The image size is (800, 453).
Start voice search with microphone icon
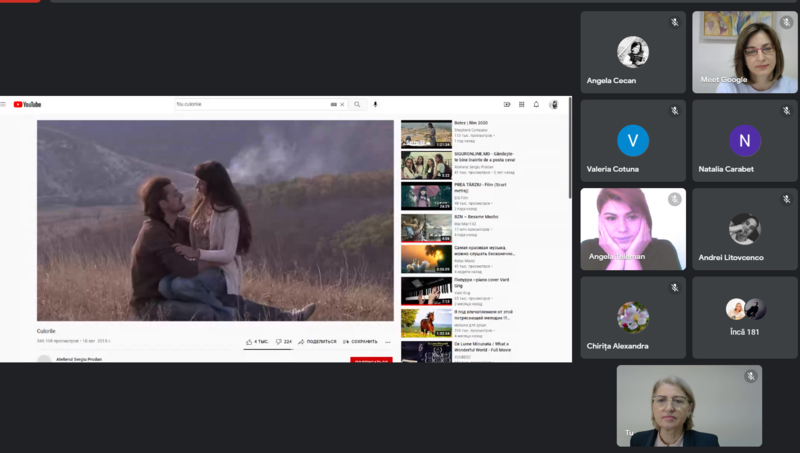click(376, 104)
